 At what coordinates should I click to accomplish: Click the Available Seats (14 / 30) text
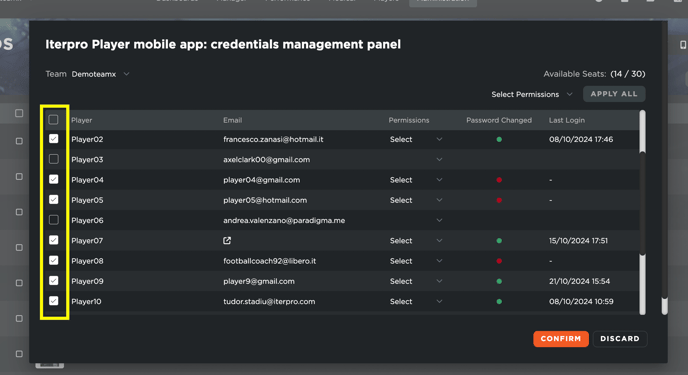tap(594, 74)
